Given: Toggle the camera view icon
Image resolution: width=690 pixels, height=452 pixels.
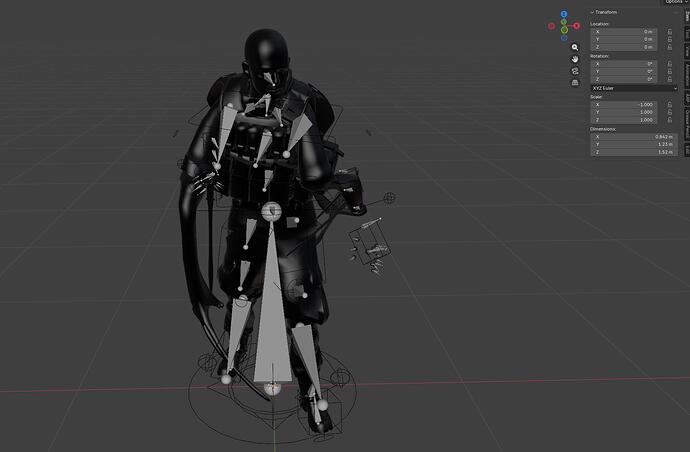Looking at the screenshot, I should (575, 71).
